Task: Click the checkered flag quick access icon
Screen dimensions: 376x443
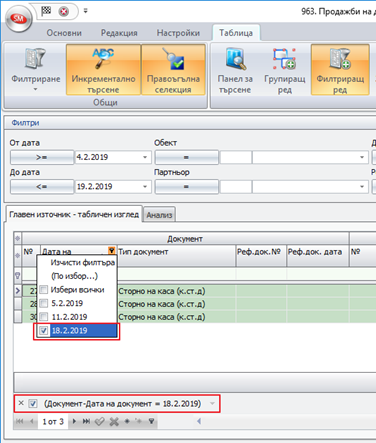Action: tap(46, 11)
